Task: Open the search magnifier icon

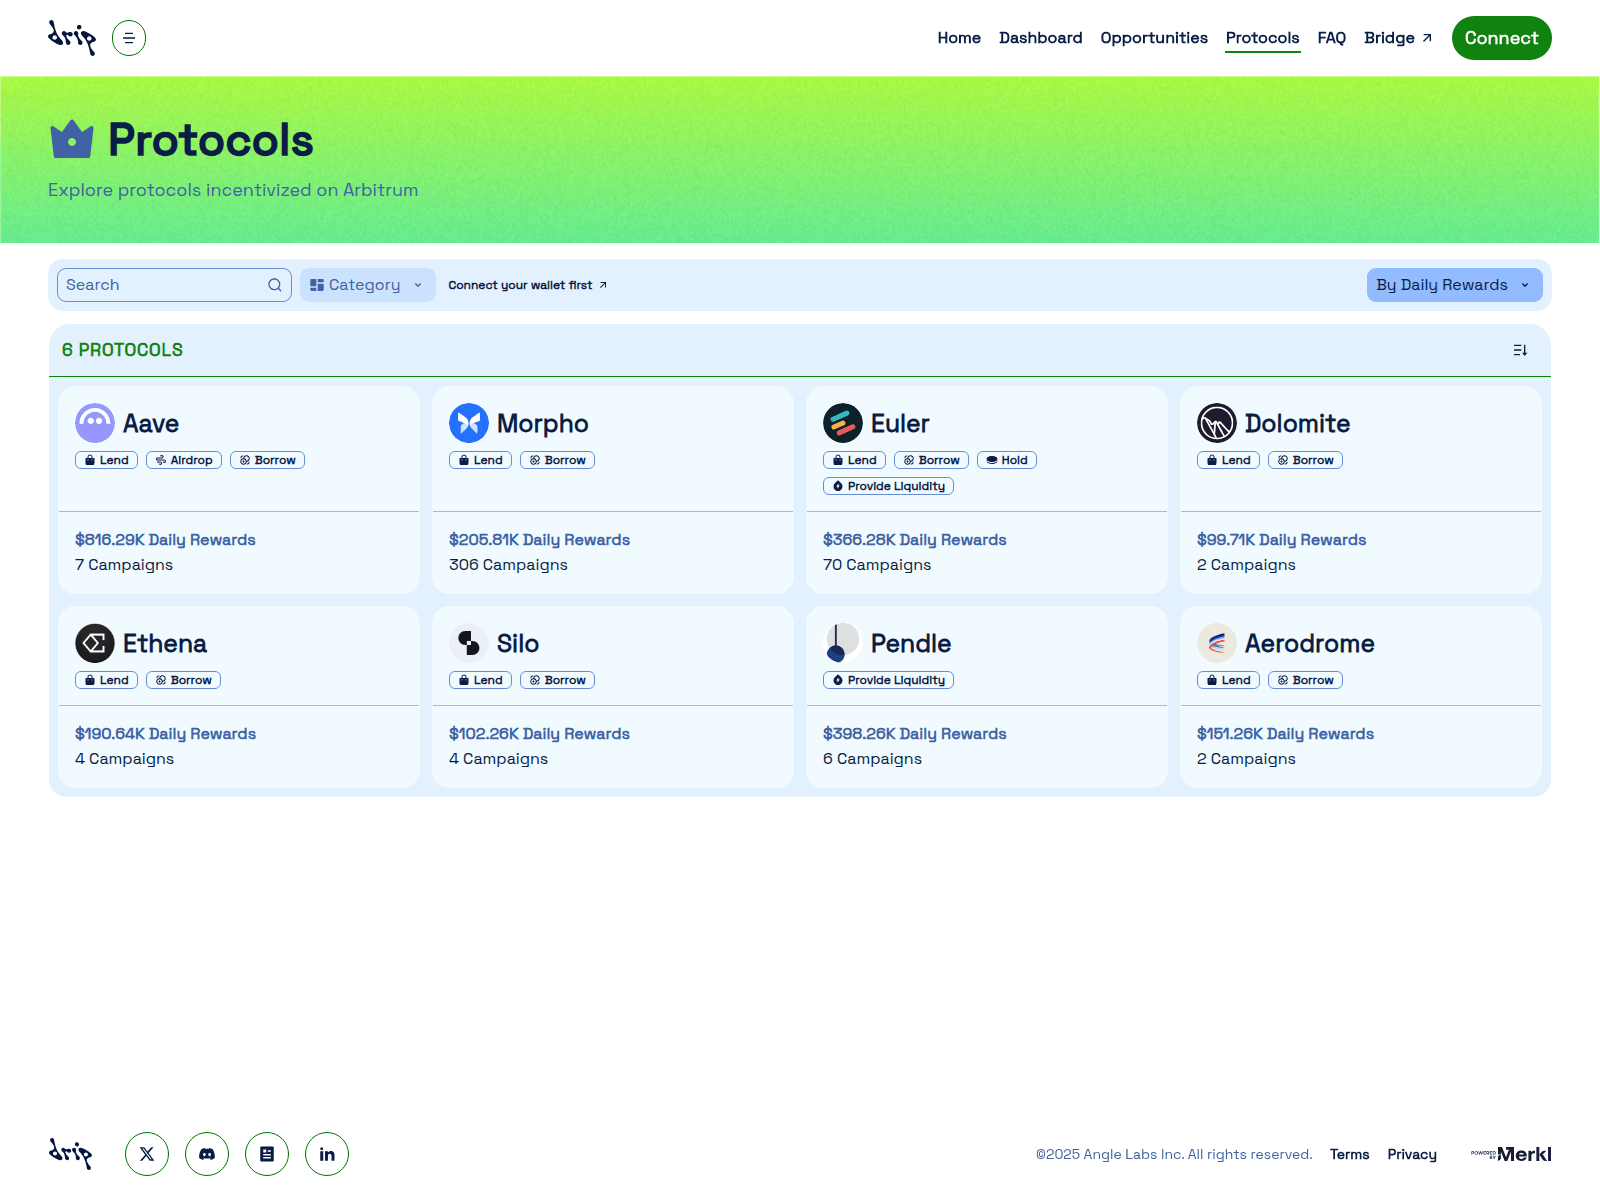Action: [274, 285]
